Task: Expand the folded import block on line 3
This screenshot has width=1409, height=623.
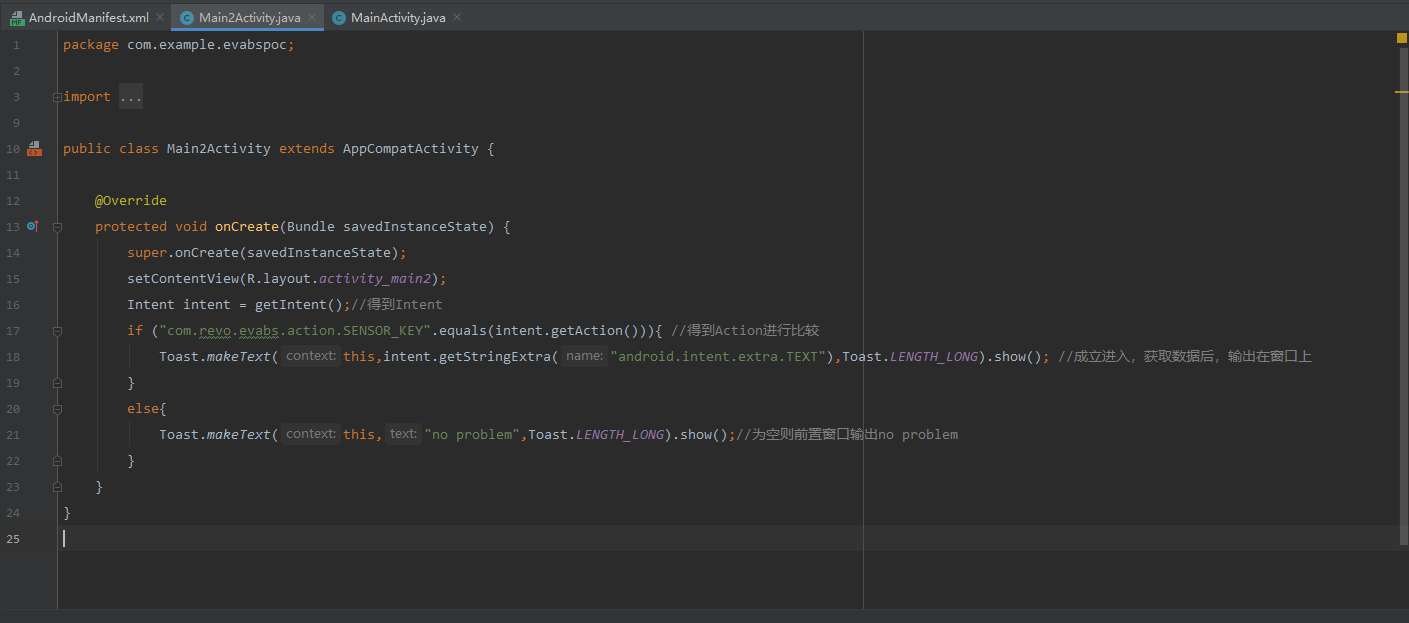Action: coord(57,97)
